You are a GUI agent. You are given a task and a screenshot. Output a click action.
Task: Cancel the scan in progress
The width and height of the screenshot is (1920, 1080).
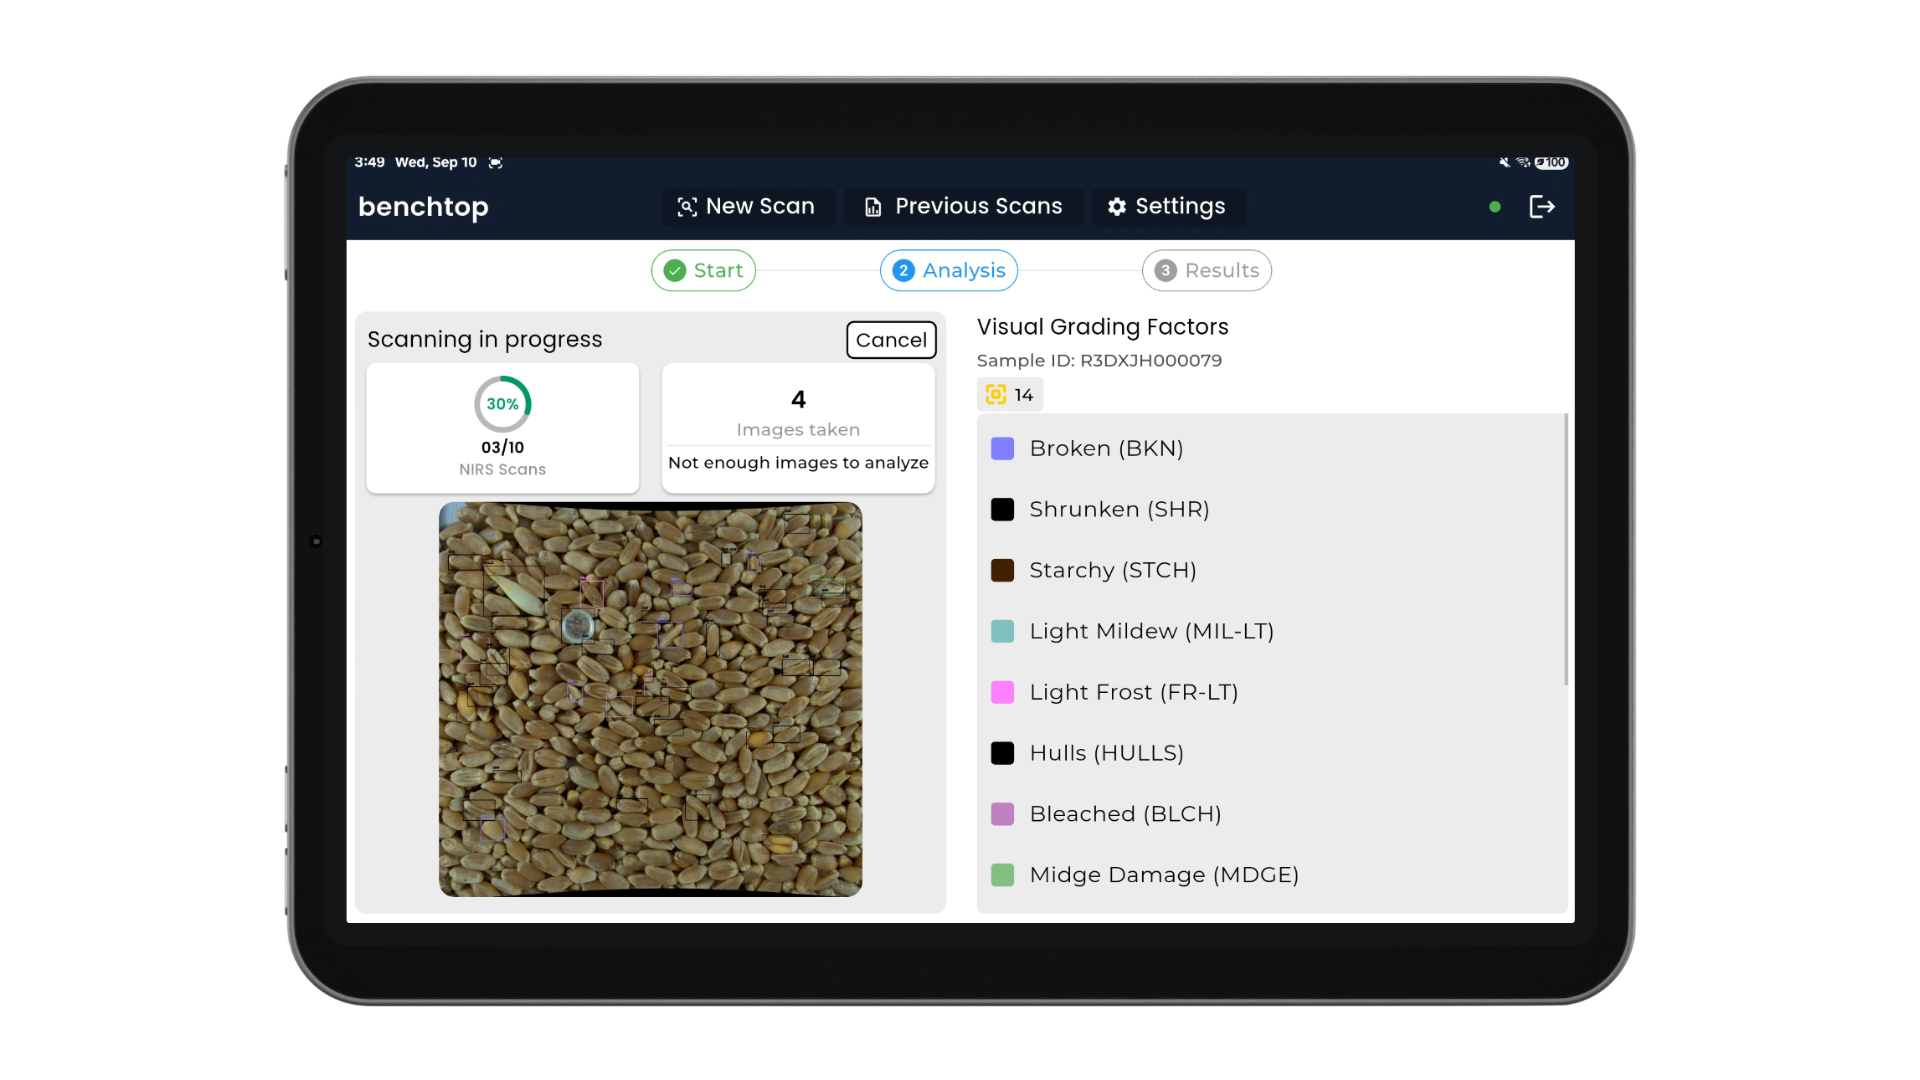890,340
